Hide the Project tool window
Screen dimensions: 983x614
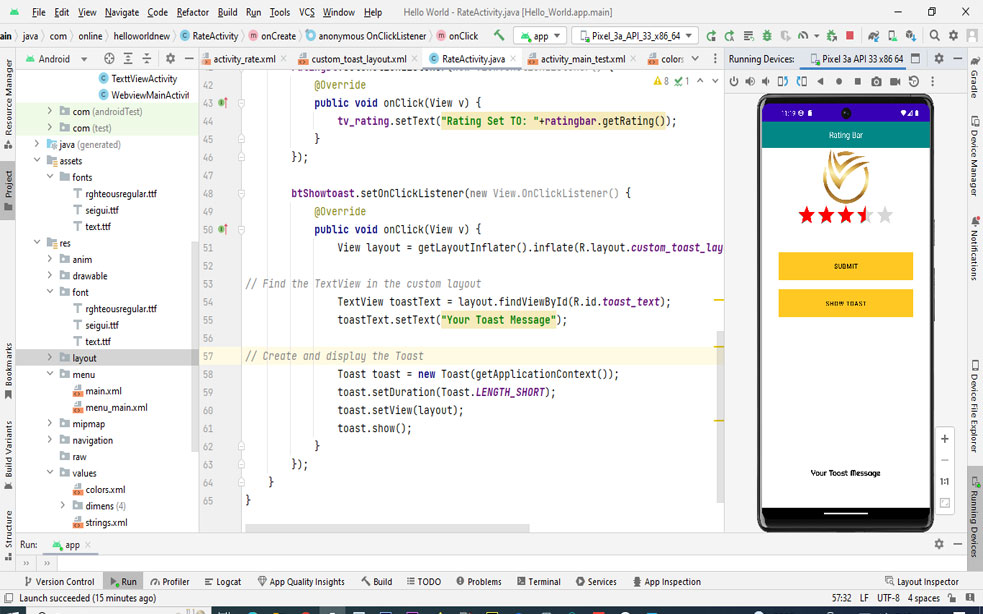189,58
